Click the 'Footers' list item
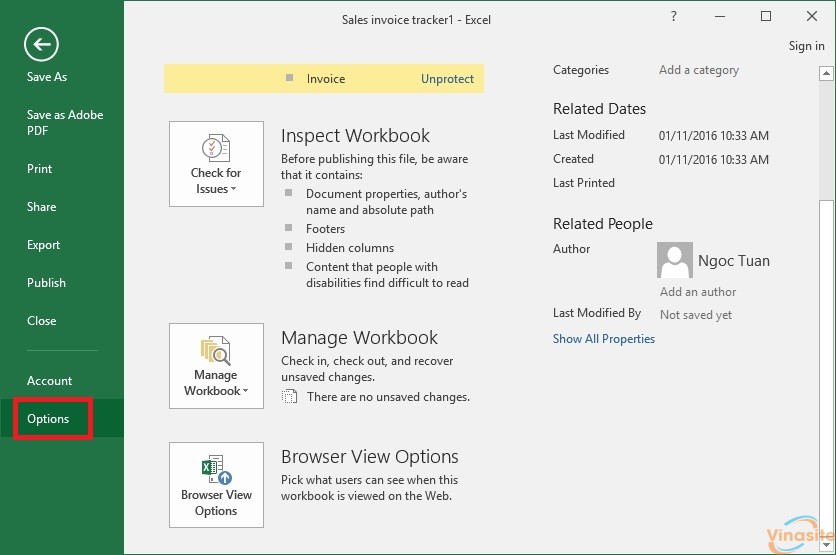This screenshot has width=836, height=555. coord(325,229)
